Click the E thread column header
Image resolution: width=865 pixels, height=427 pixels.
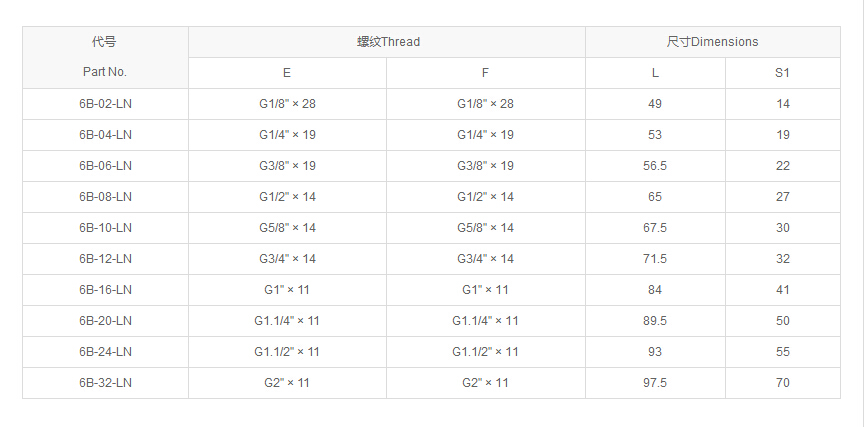[287, 73]
